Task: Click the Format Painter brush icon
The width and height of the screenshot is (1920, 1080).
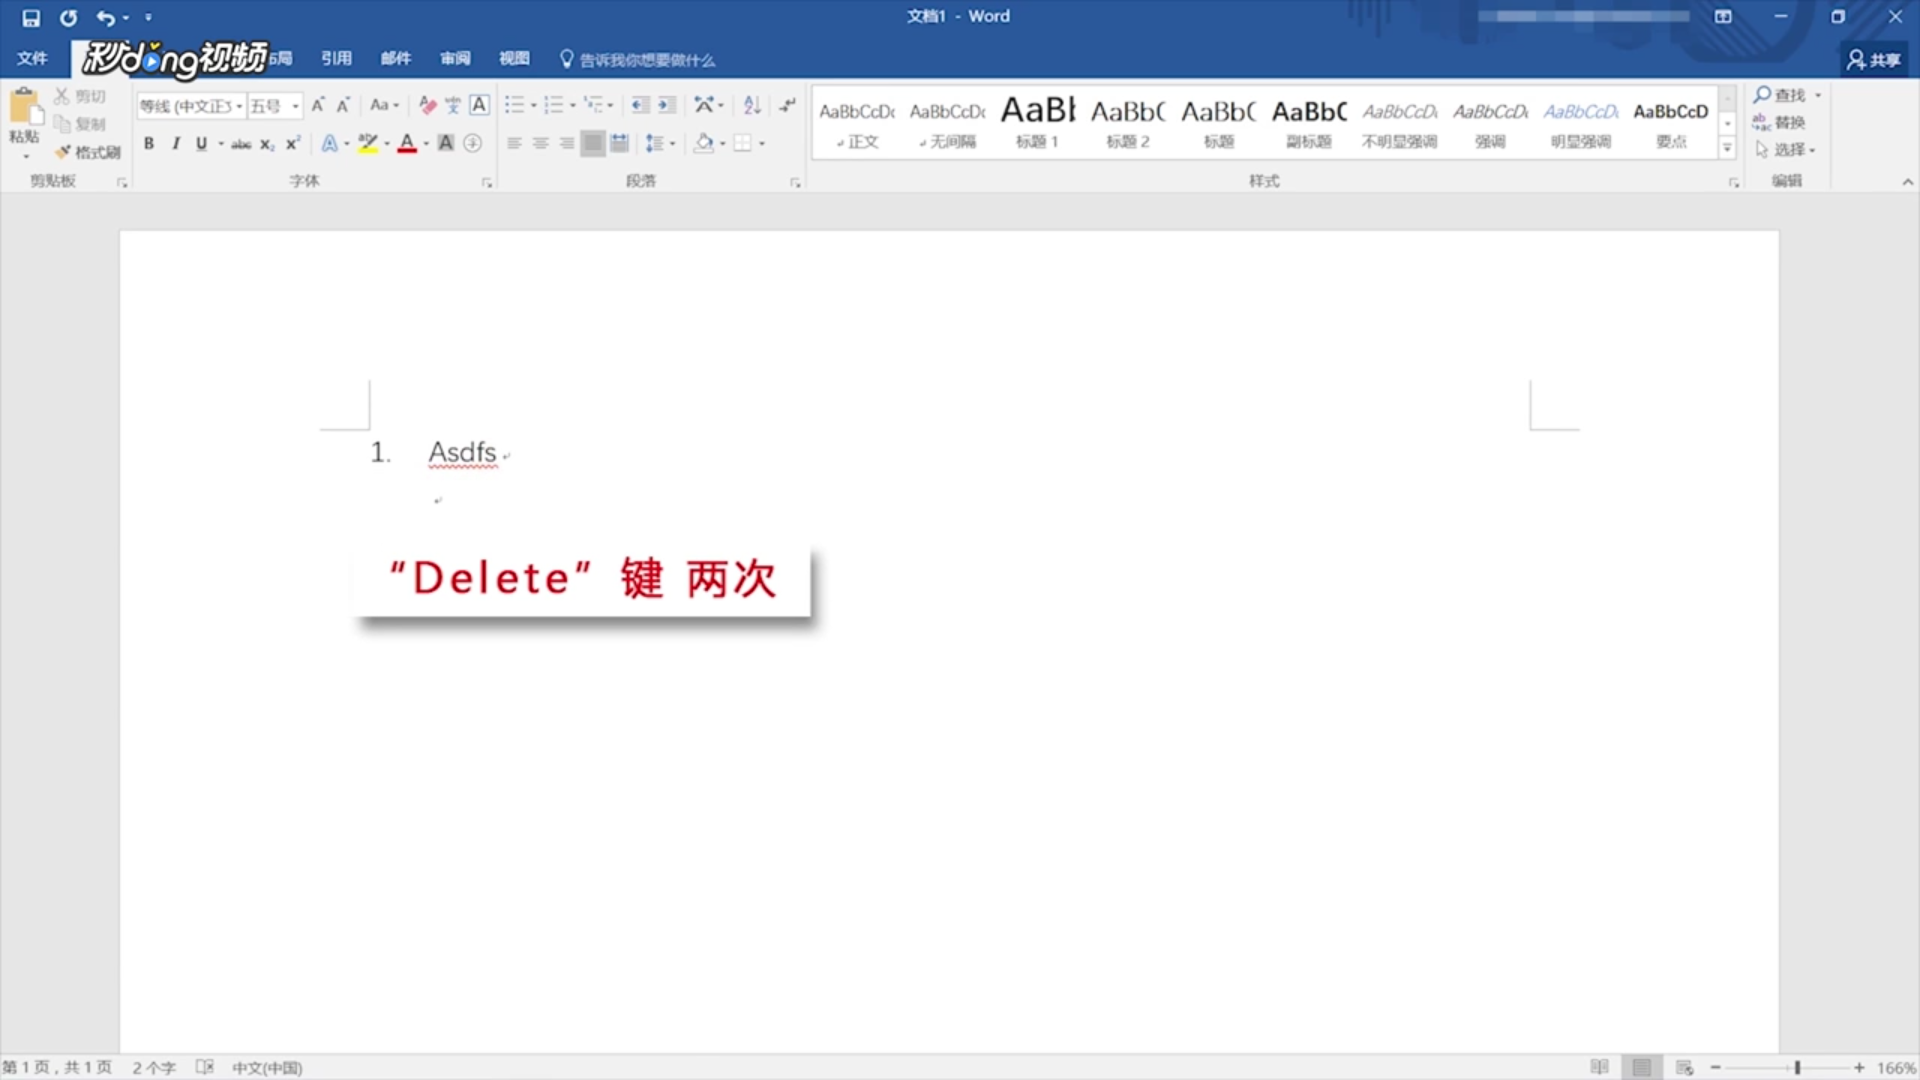Action: 64,152
